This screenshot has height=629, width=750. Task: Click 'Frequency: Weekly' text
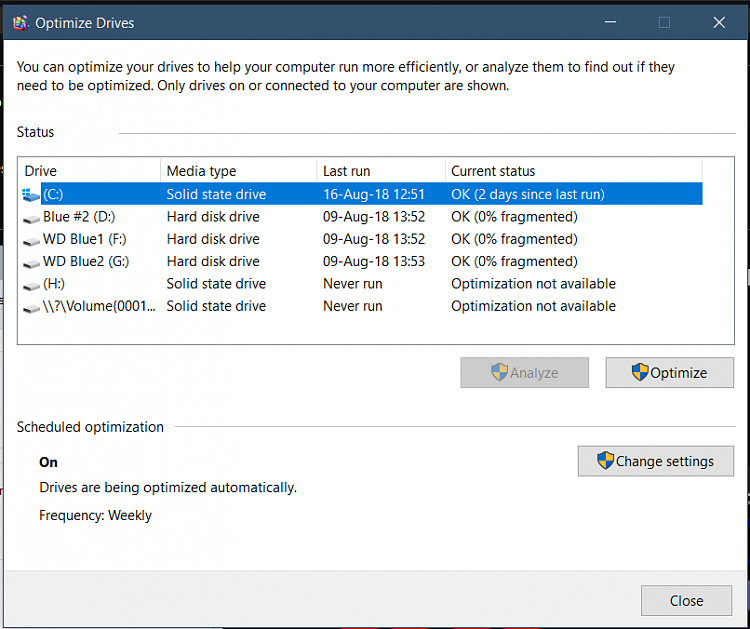click(95, 515)
